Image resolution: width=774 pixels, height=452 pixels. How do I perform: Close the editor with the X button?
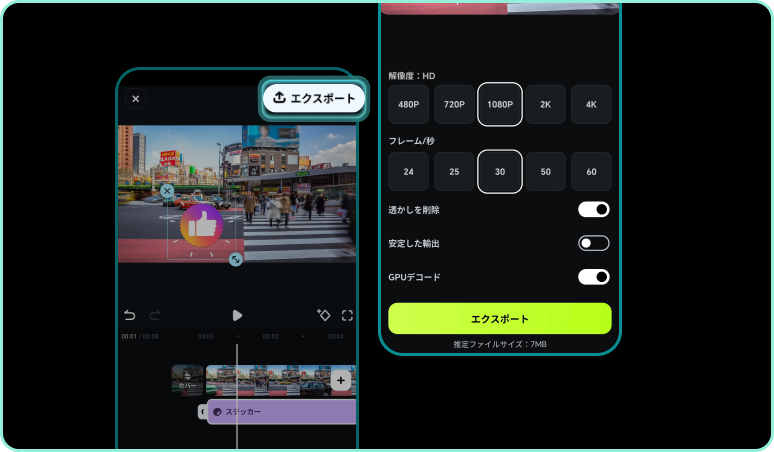[x=136, y=99]
